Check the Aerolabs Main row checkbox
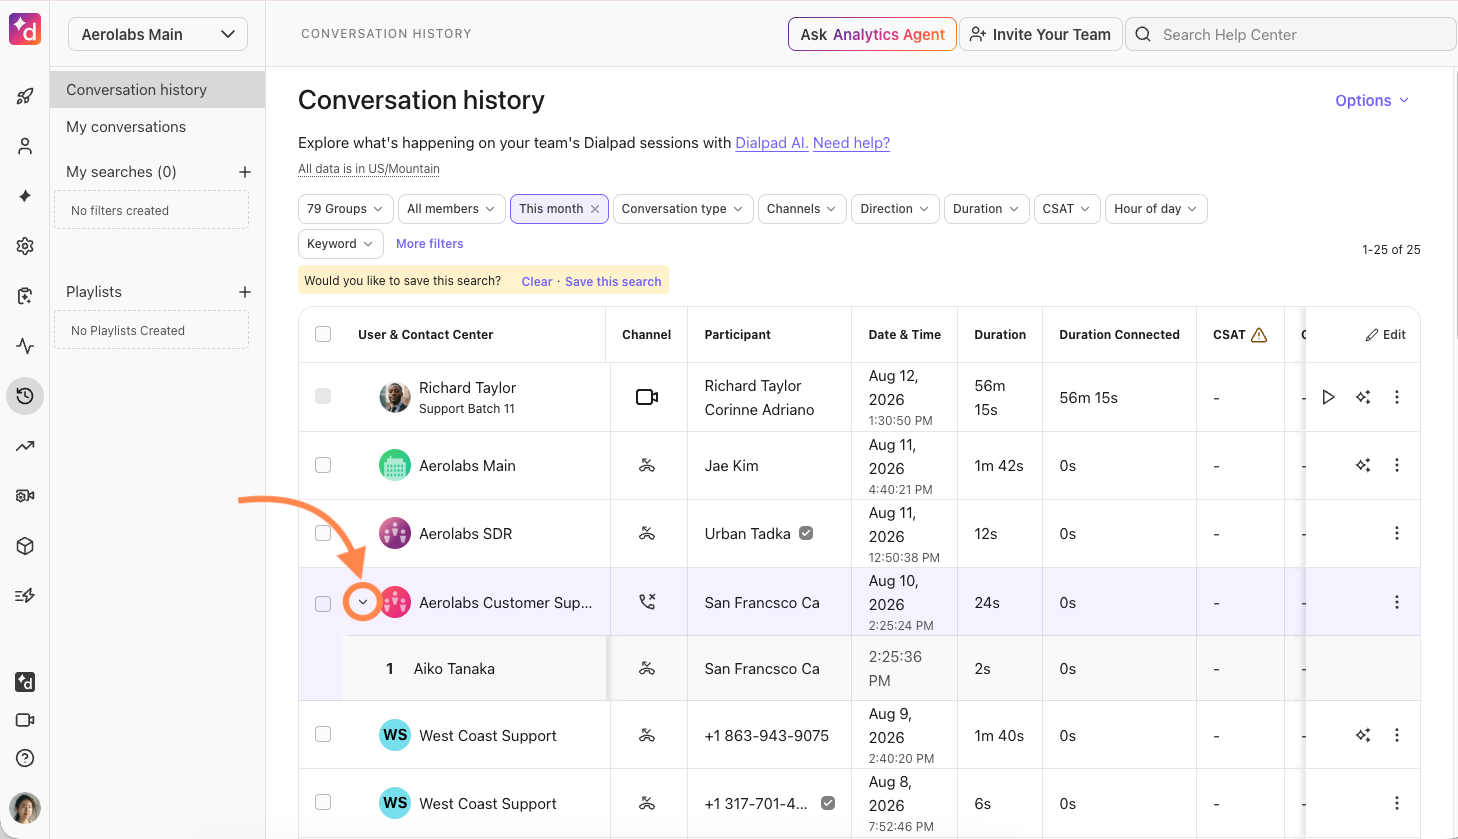The height and width of the screenshot is (839, 1458). 323,465
